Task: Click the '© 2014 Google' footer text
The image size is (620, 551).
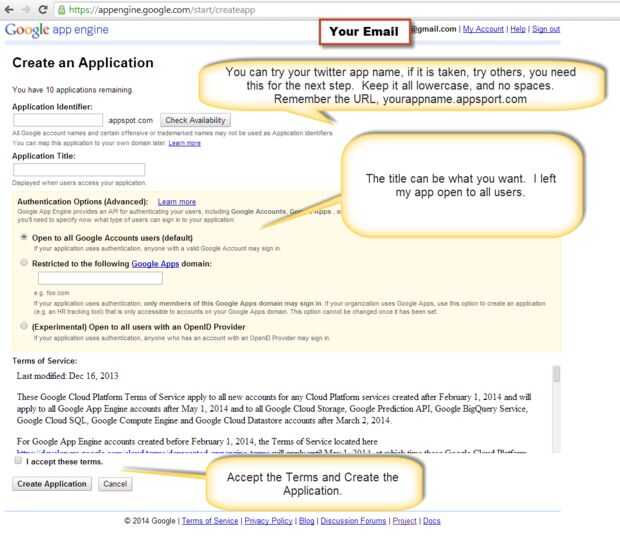Action: click(149, 521)
